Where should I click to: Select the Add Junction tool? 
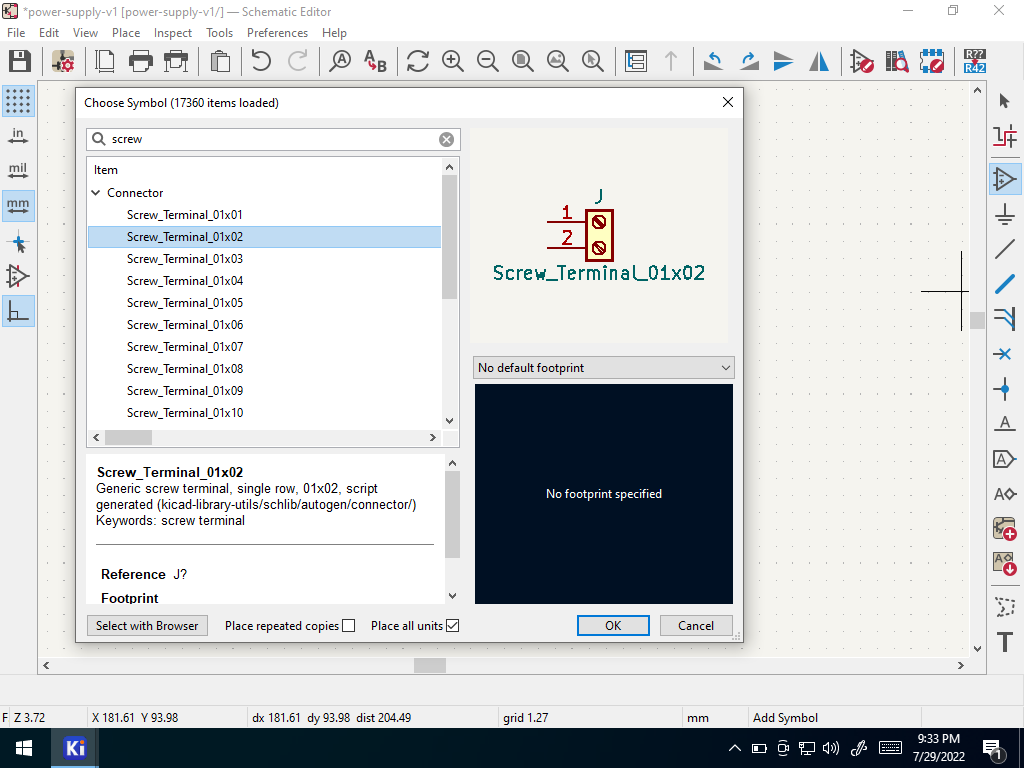tap(1004, 389)
